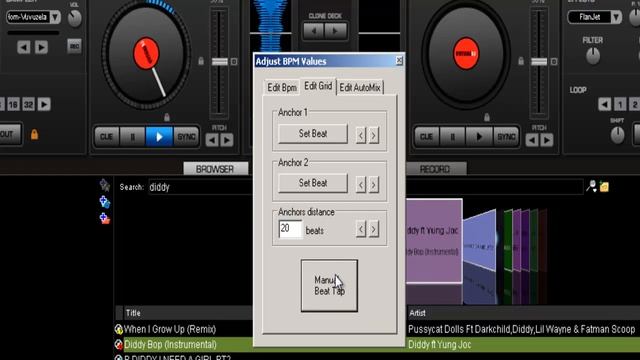The width and height of the screenshot is (640, 360).
Task: Hit CUE on the right deck
Action: [x=427, y=137]
